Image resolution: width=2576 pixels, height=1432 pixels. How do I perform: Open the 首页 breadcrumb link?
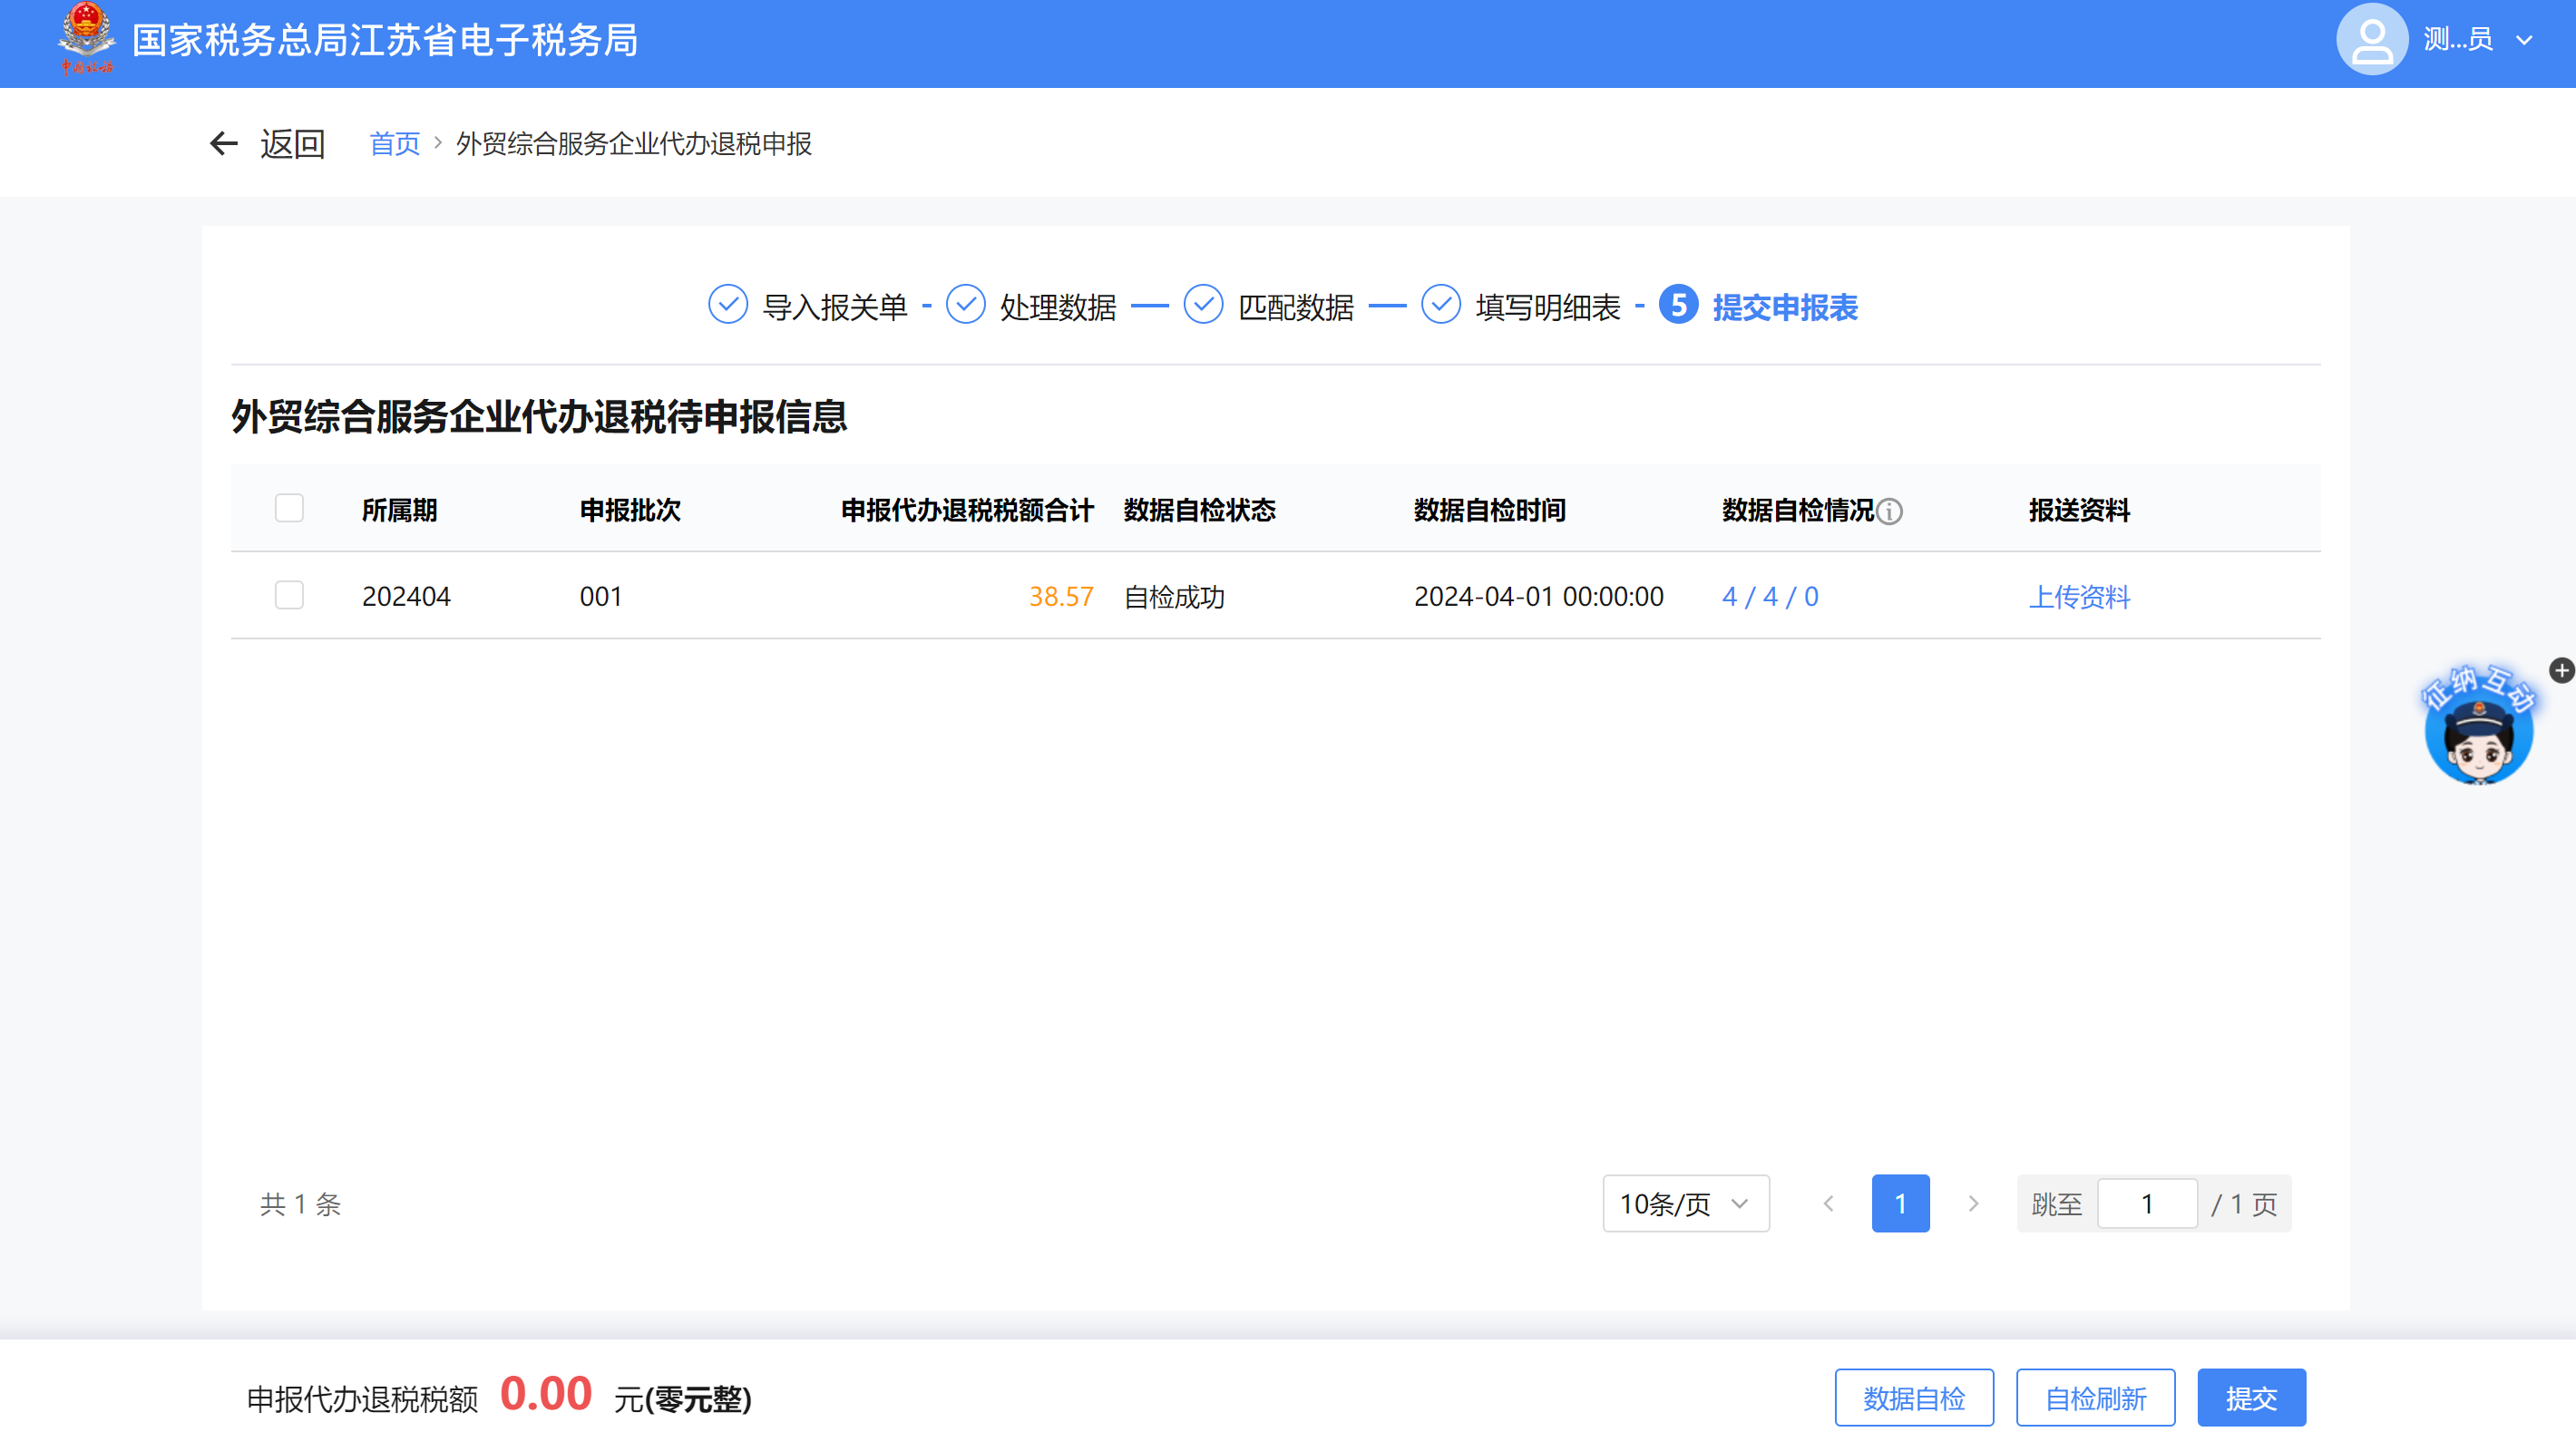(x=395, y=144)
